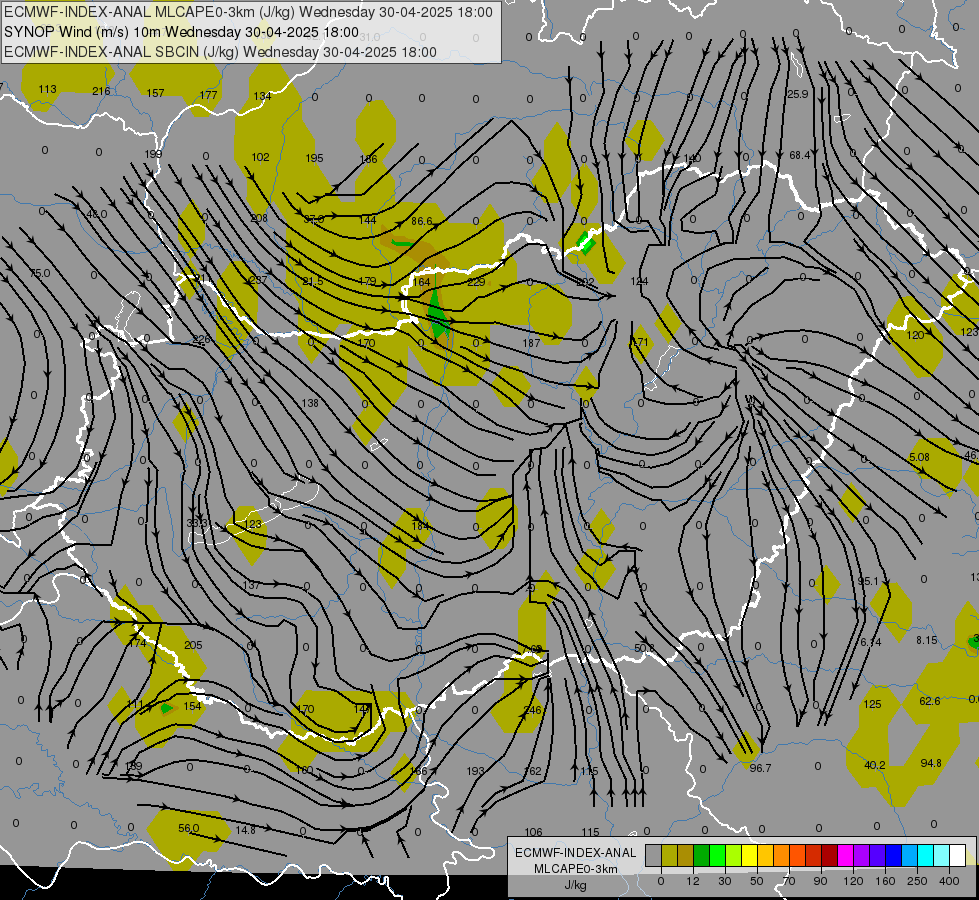This screenshot has width=979, height=900.
Task: Click the 'J/kg' unit label in the legend
Action: click(576, 885)
